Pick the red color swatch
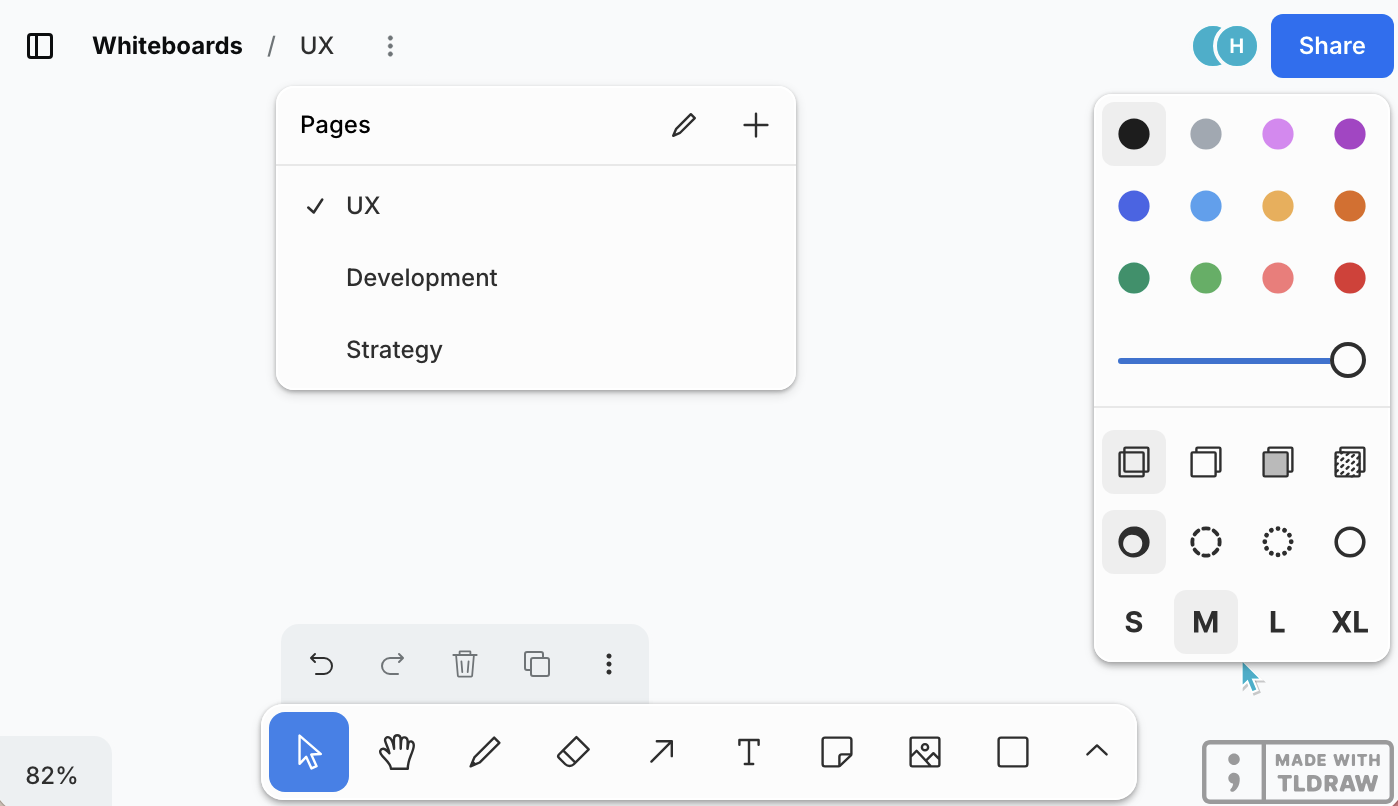 (1349, 278)
